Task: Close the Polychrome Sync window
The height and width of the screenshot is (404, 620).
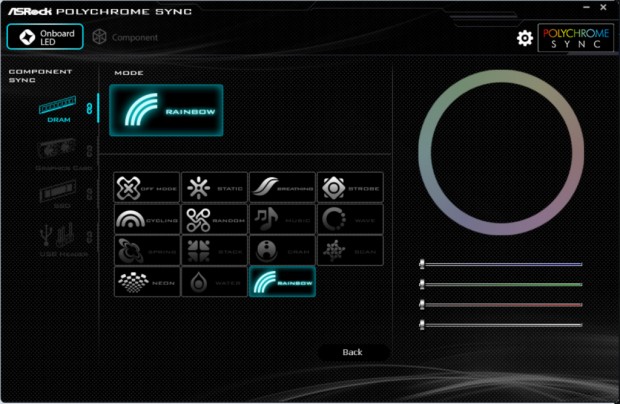Action: (603, 7)
